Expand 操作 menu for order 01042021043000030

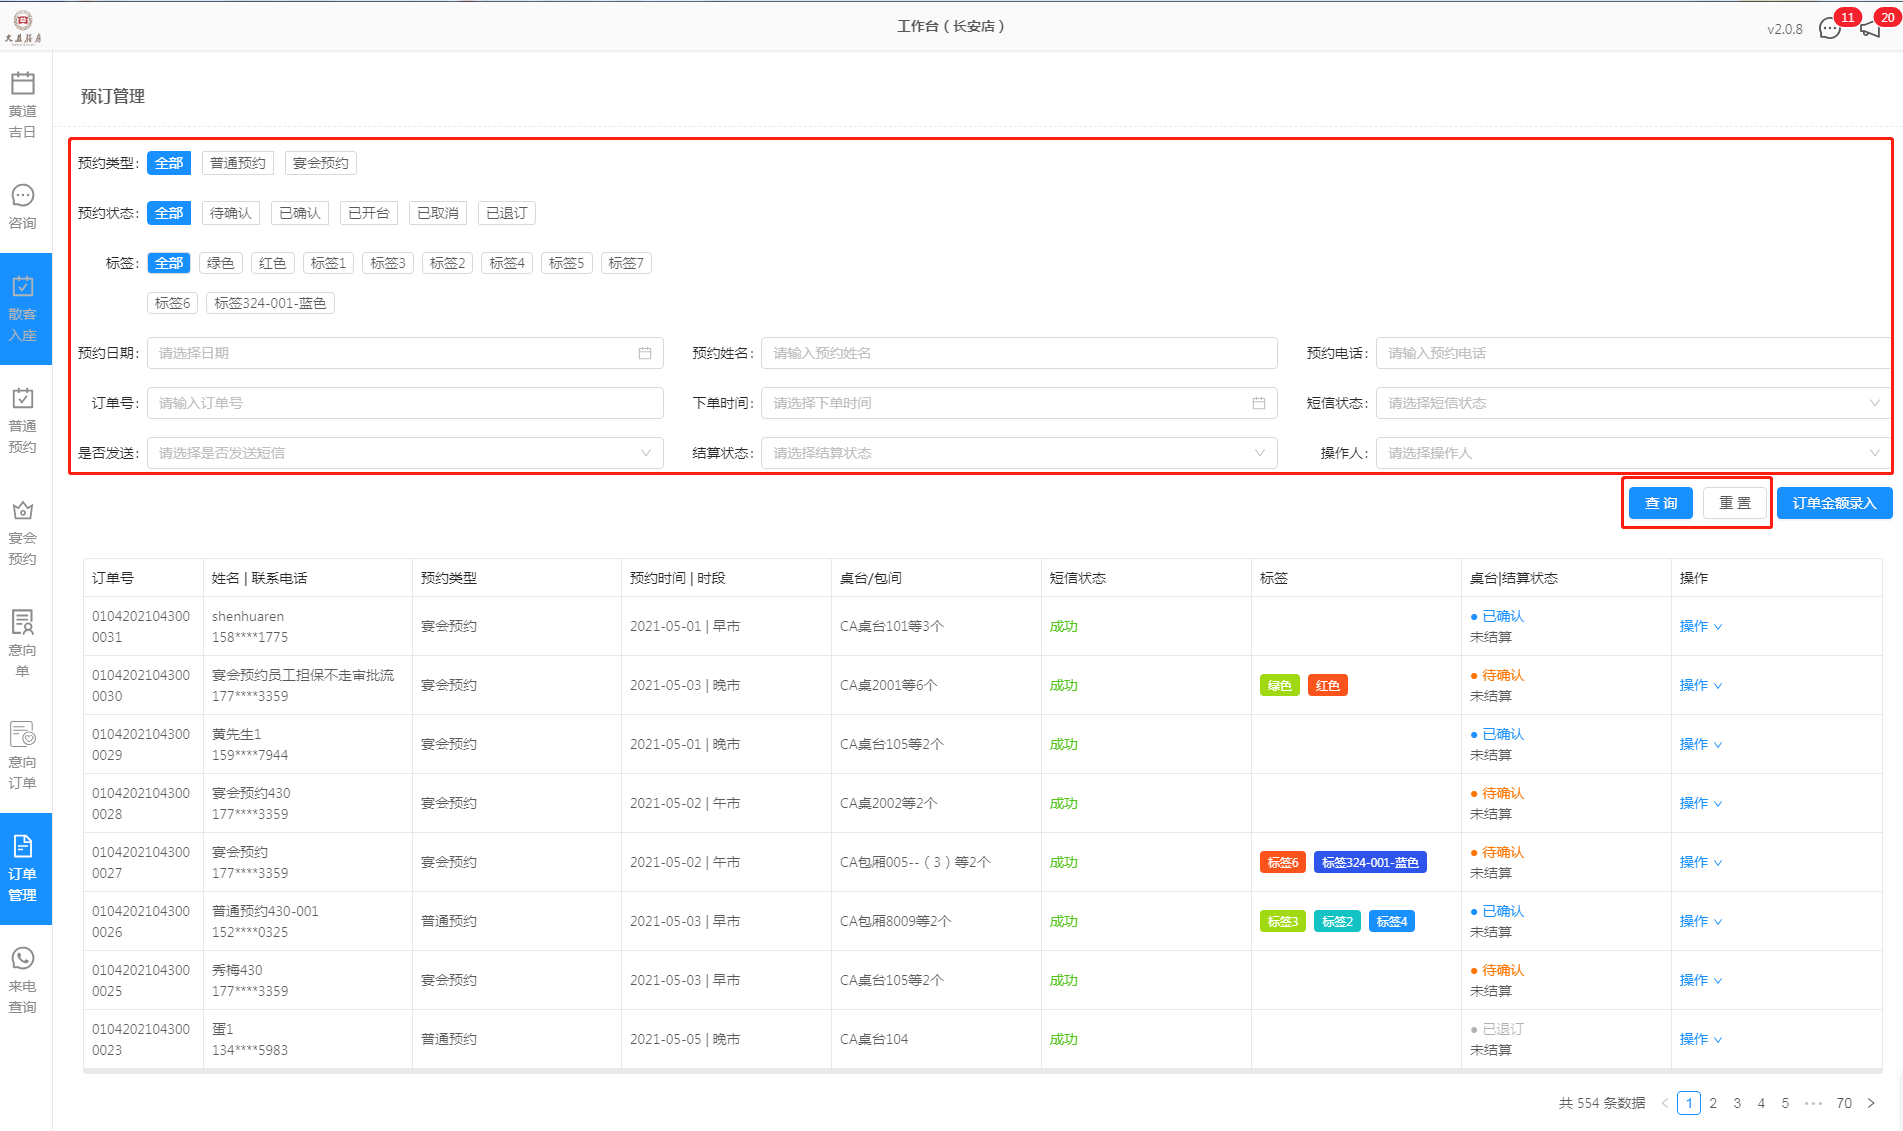(1701, 685)
